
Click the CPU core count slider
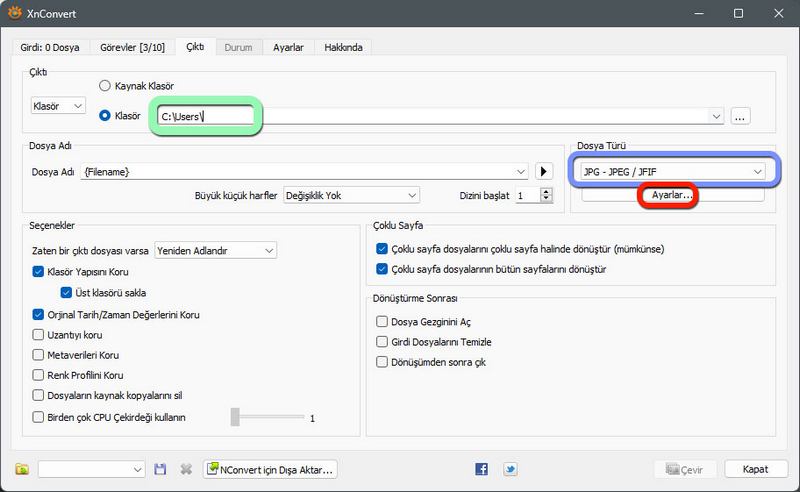[267, 417]
